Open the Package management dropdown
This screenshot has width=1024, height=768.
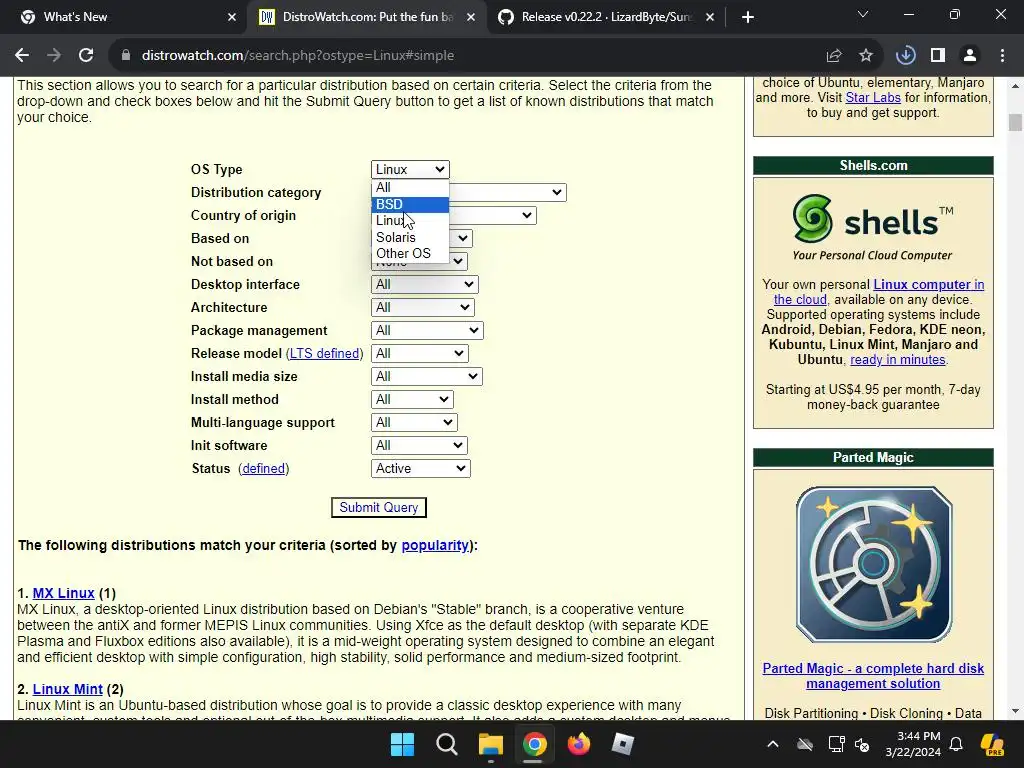(427, 330)
